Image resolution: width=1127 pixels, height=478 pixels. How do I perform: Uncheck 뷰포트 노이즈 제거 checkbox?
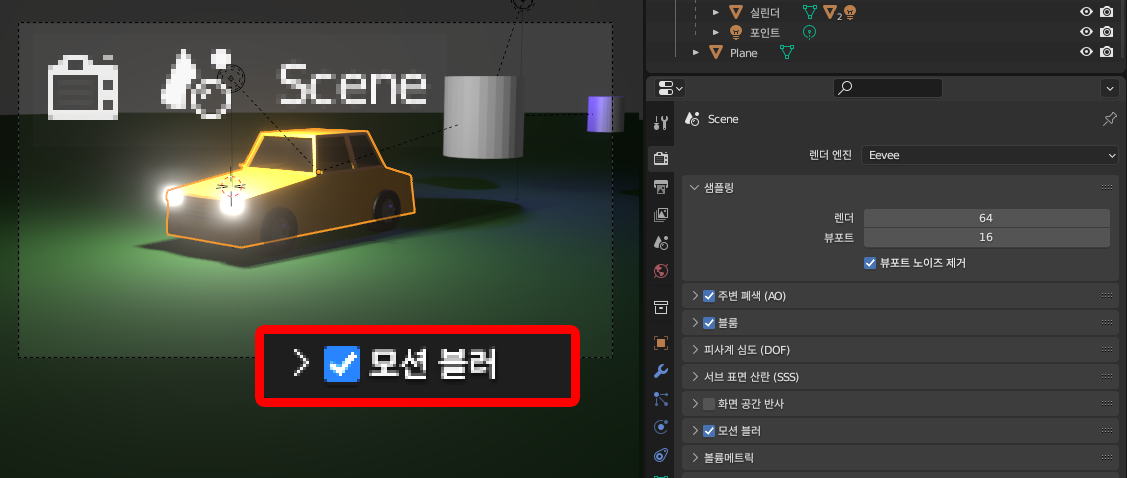click(x=870, y=263)
